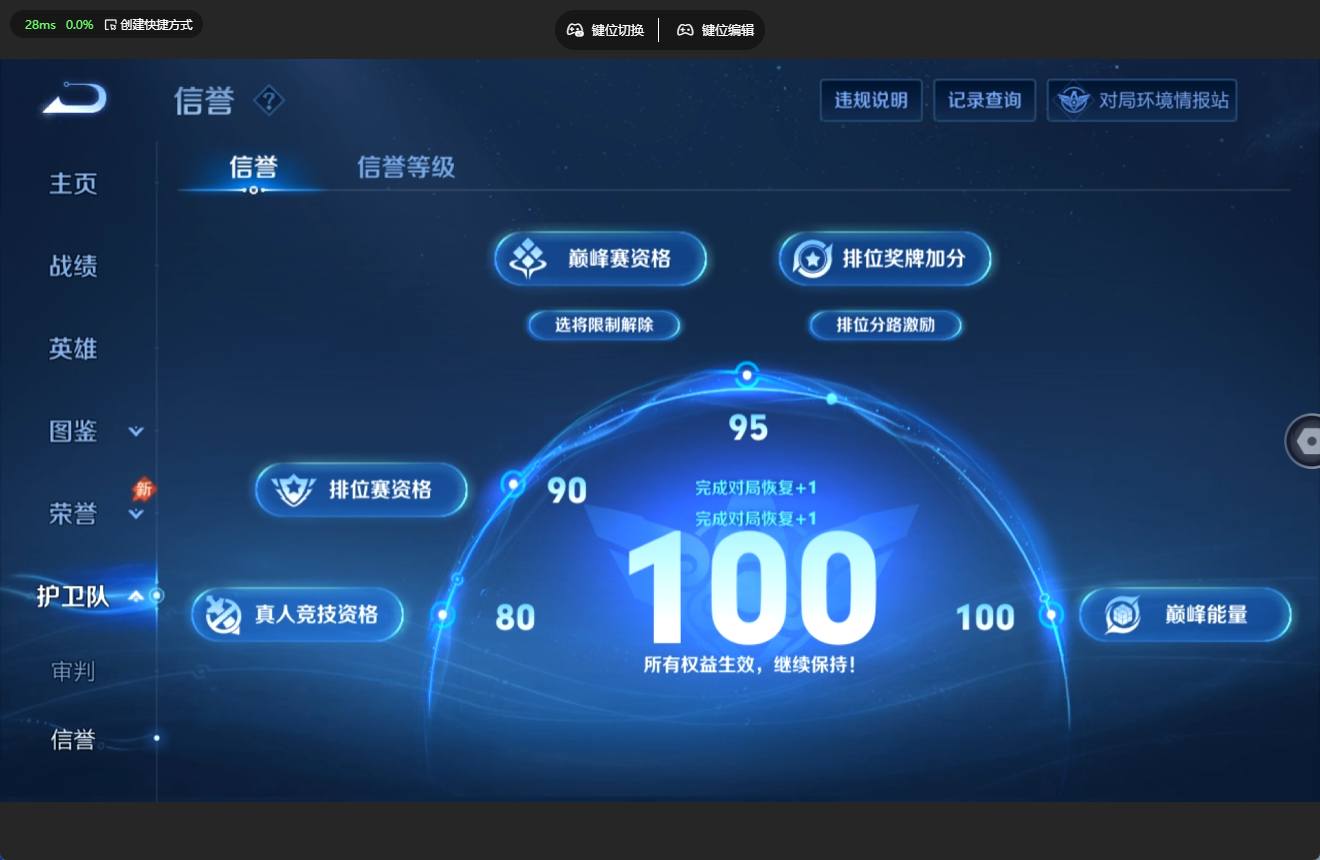This screenshot has width=1320, height=860.
Task: Click the 巅峰能量 cube icon
Action: point(1122,614)
